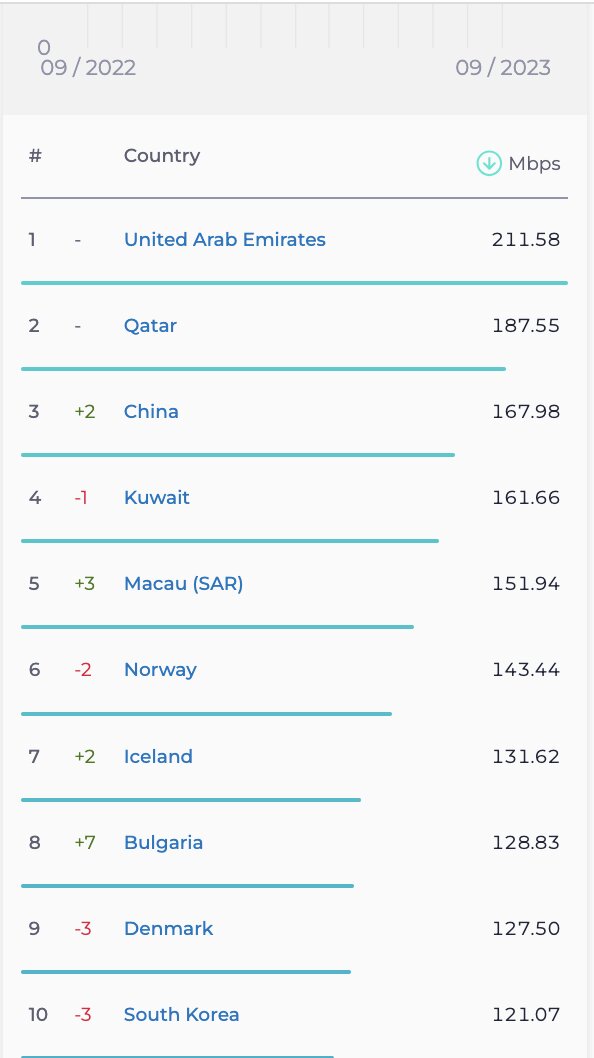
Task: Click Bulgaria's +7 rank change indicator
Action: click(84, 843)
